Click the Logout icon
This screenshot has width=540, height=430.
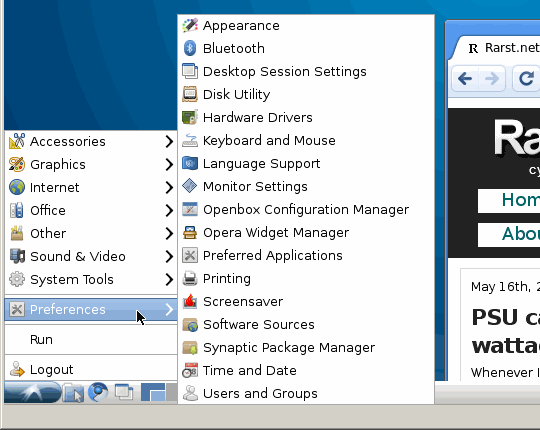(17, 369)
